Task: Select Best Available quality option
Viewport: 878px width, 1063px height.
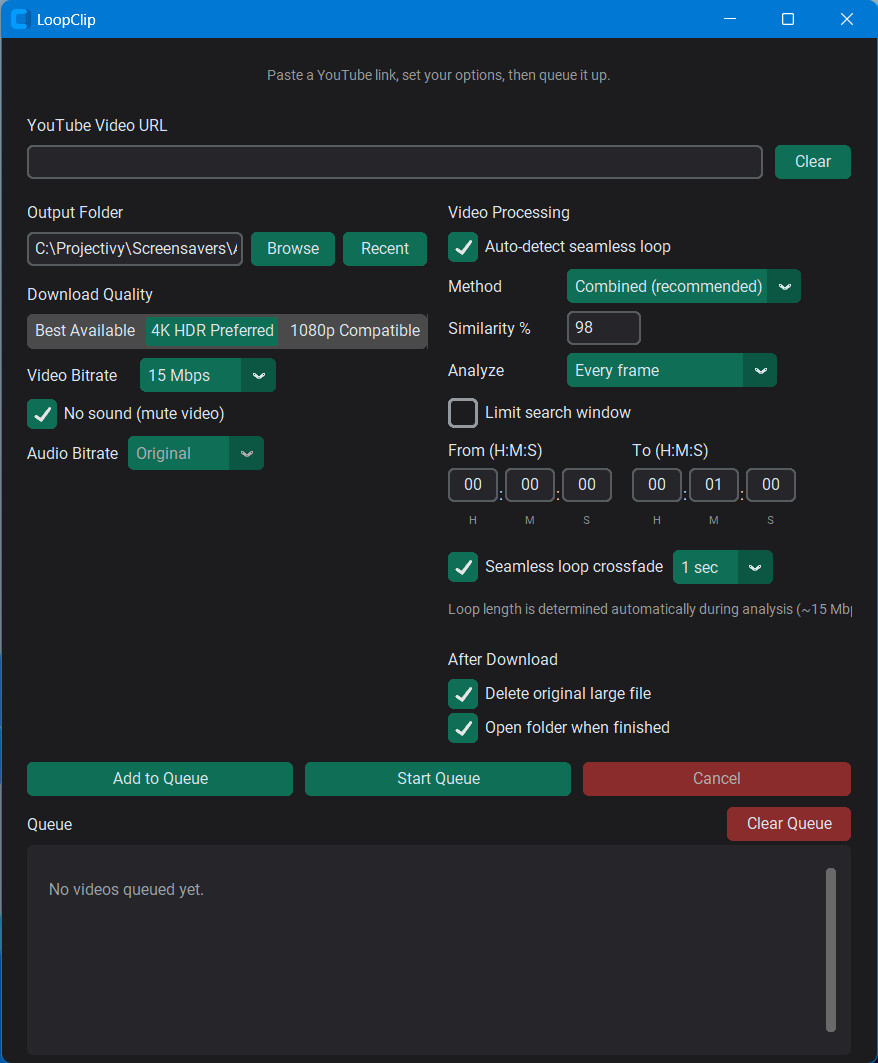Action: pyautogui.click(x=85, y=331)
